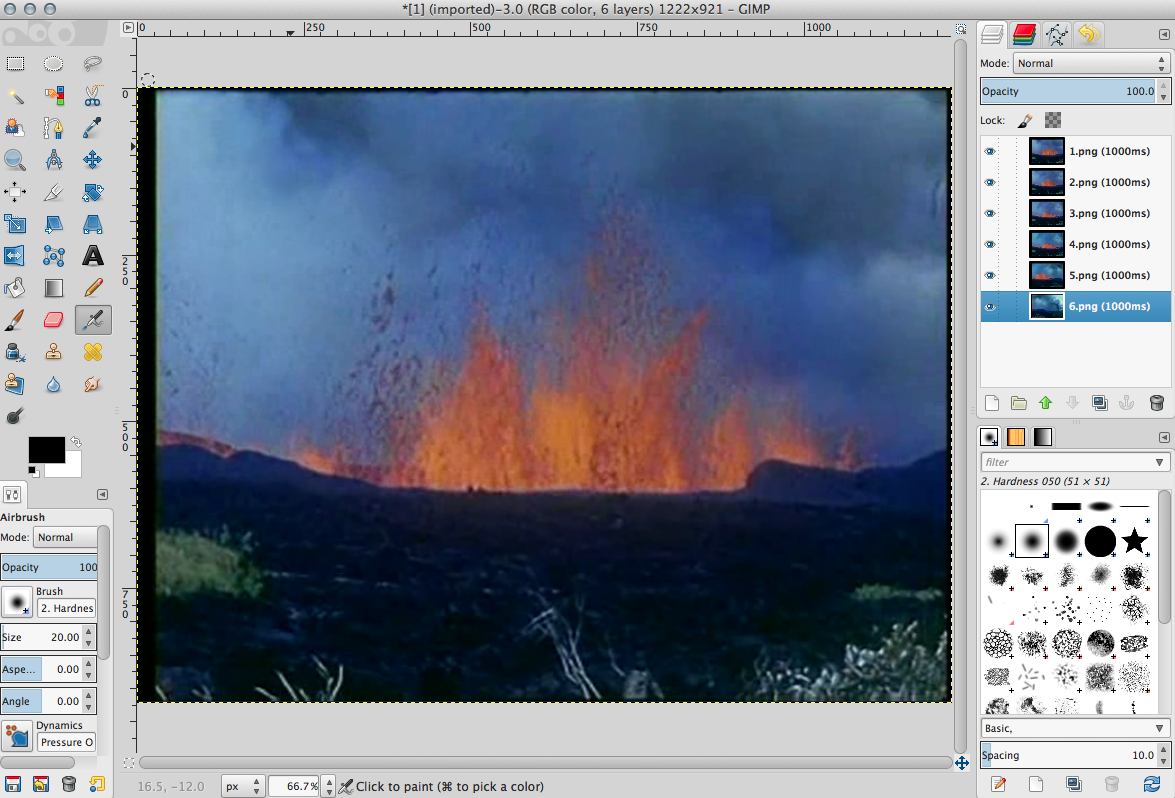Select the Zoom magnifier tool

pyautogui.click(x=15, y=160)
